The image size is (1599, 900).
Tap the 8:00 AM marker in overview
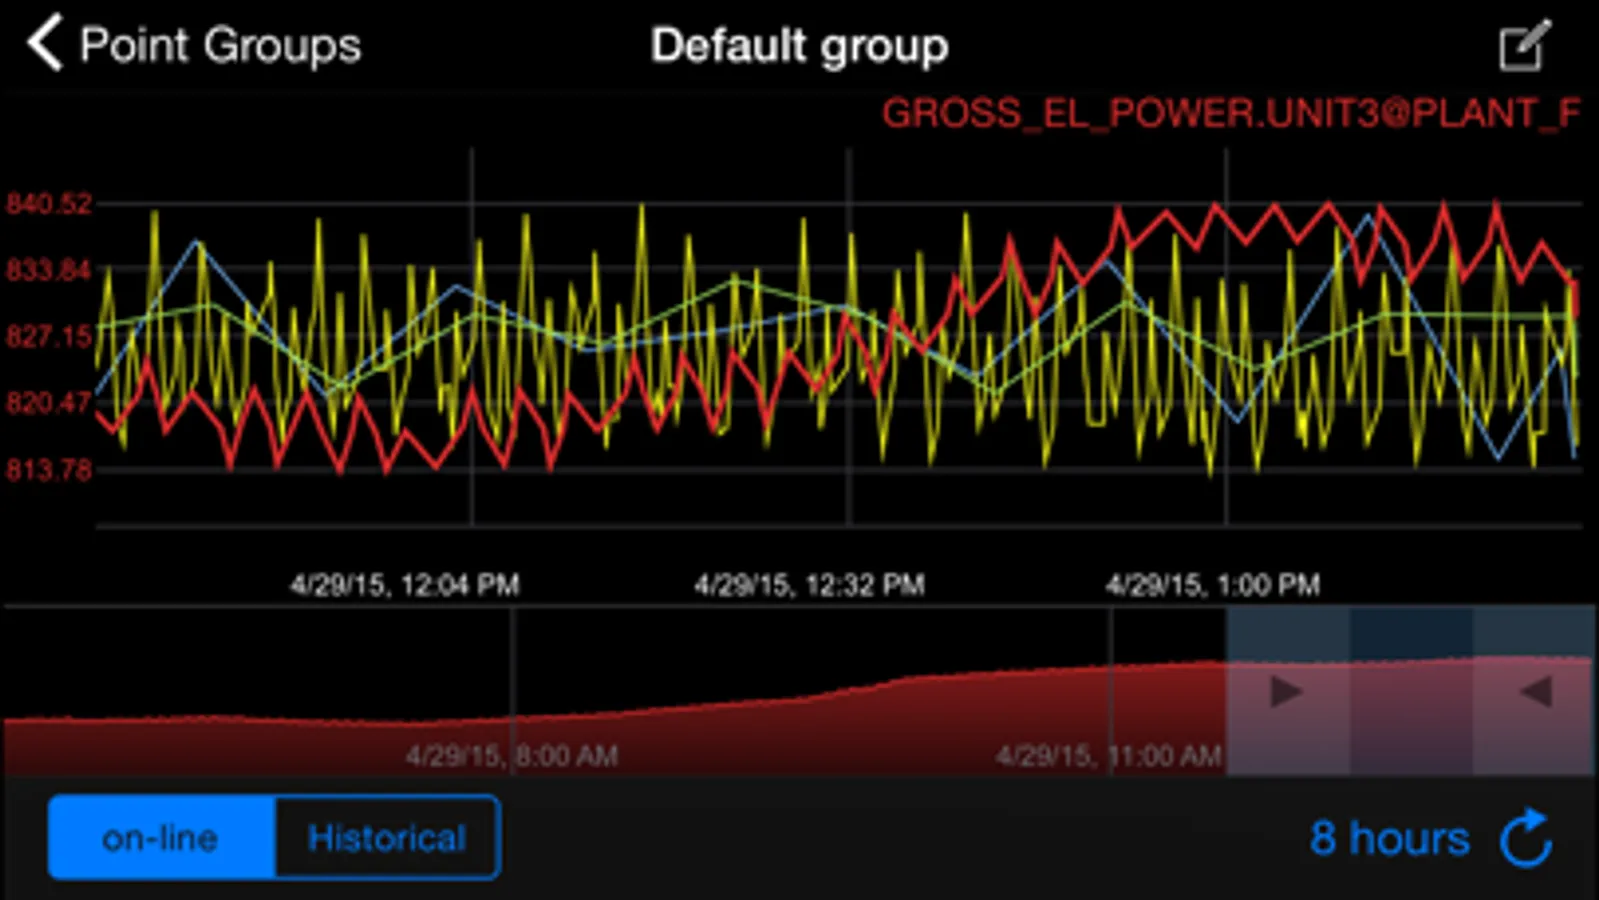[512, 755]
